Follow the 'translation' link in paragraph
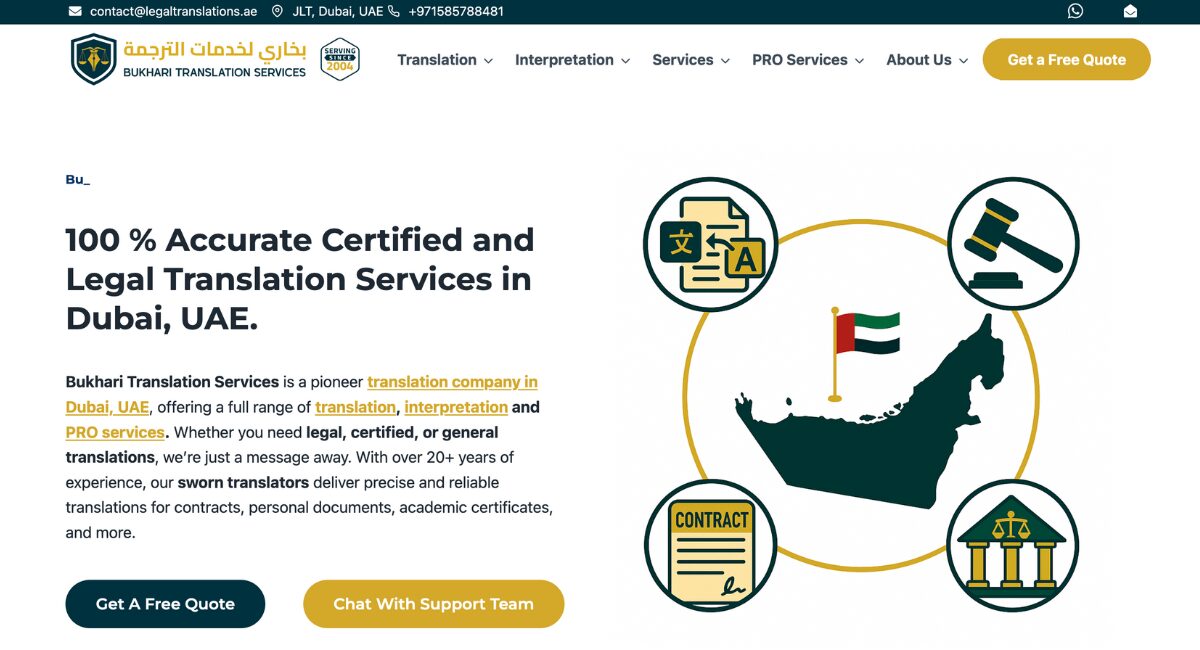1200x650 pixels. [x=356, y=407]
